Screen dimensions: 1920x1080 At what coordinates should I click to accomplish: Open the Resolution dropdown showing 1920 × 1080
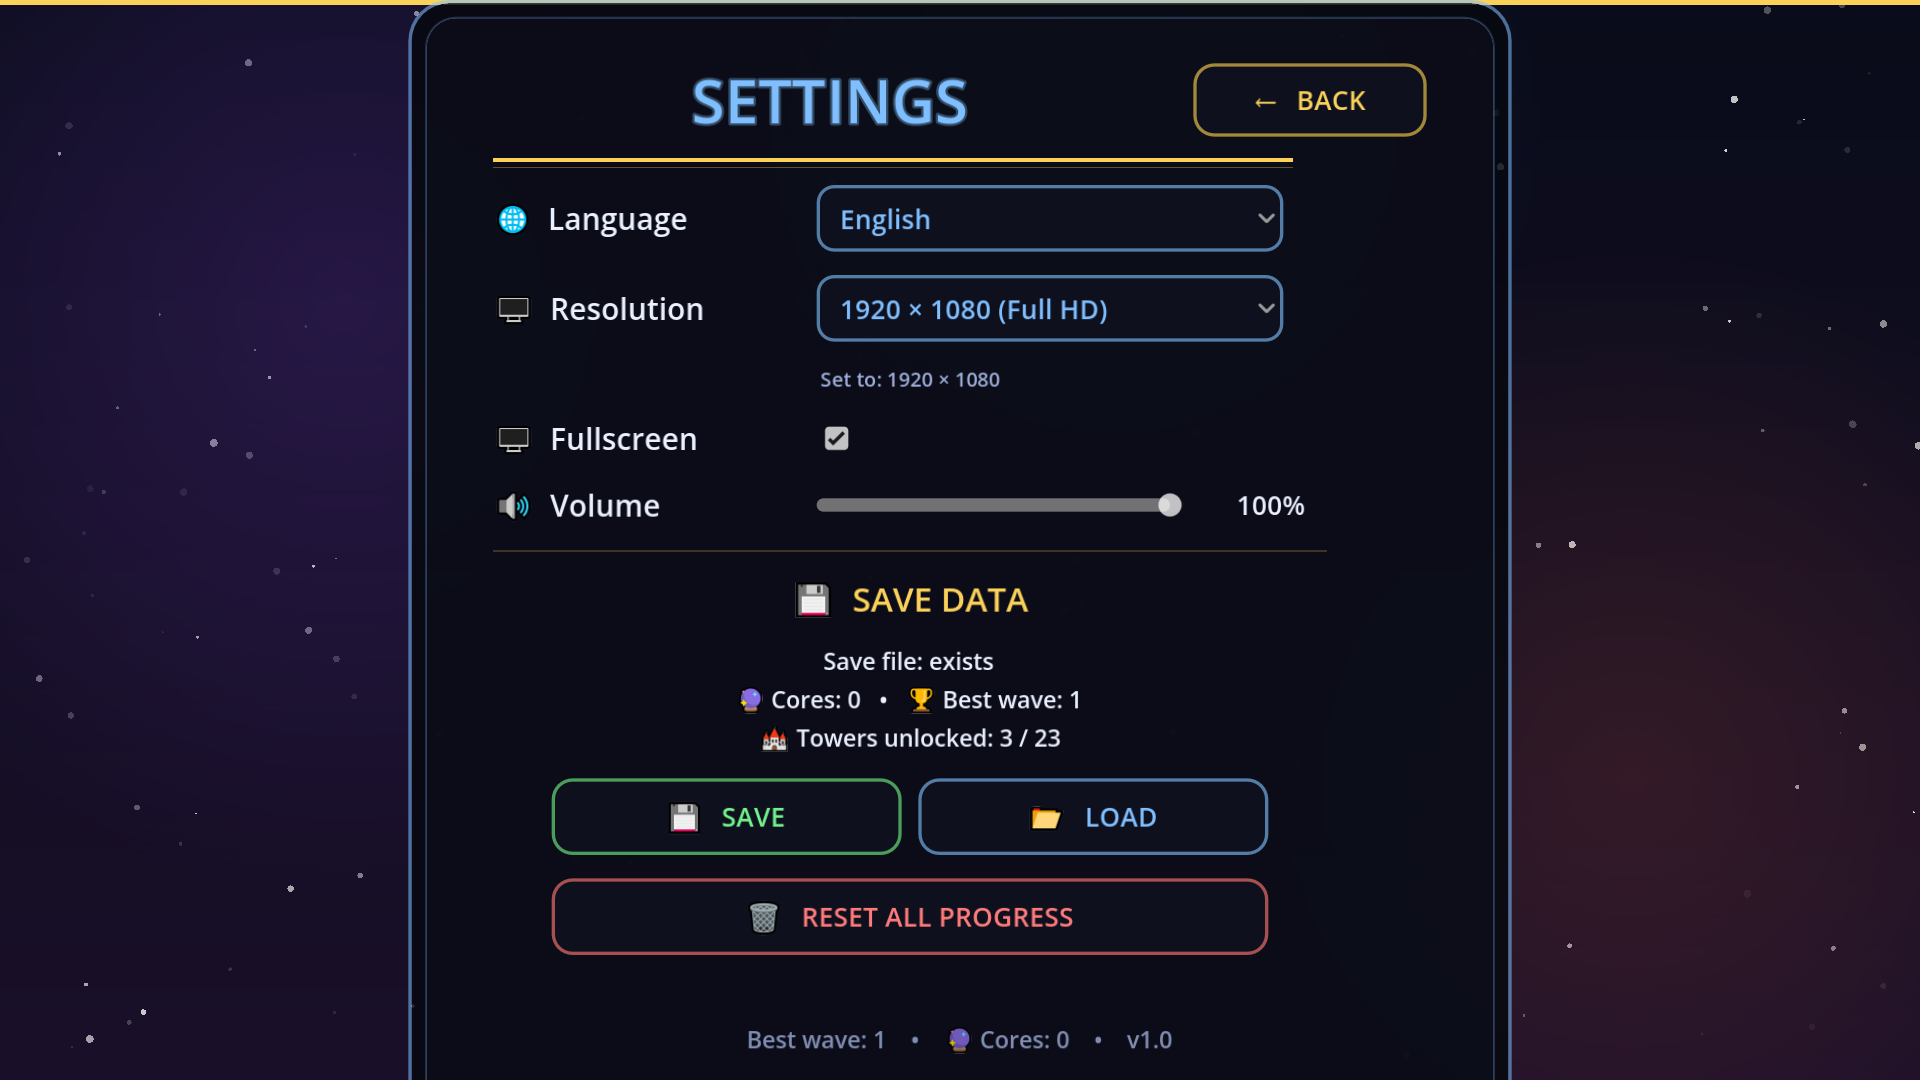click(1050, 308)
